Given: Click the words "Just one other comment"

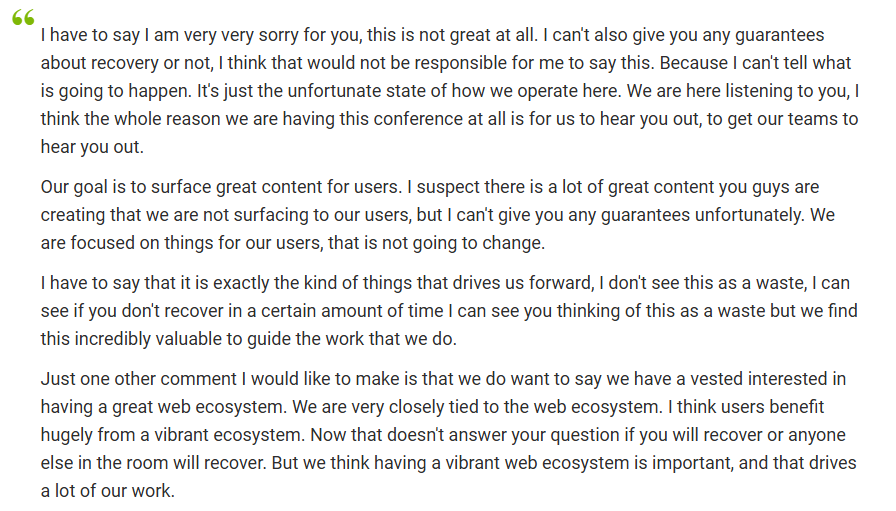Looking at the screenshot, I should 138,379.
